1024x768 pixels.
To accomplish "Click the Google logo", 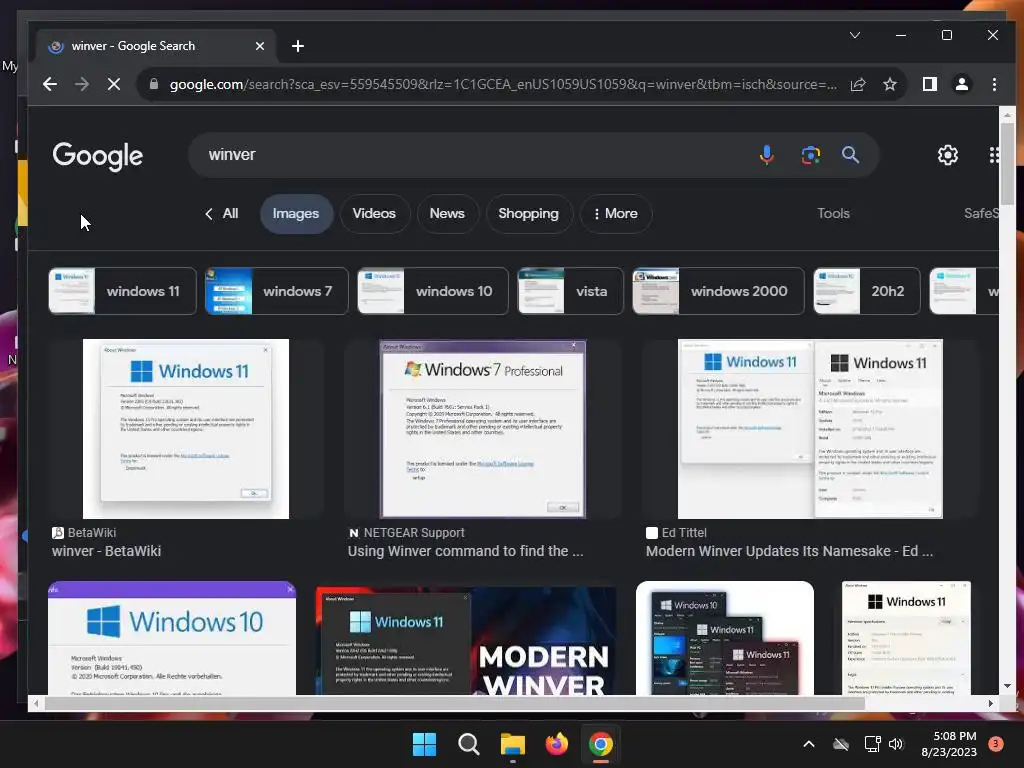I will [x=98, y=155].
